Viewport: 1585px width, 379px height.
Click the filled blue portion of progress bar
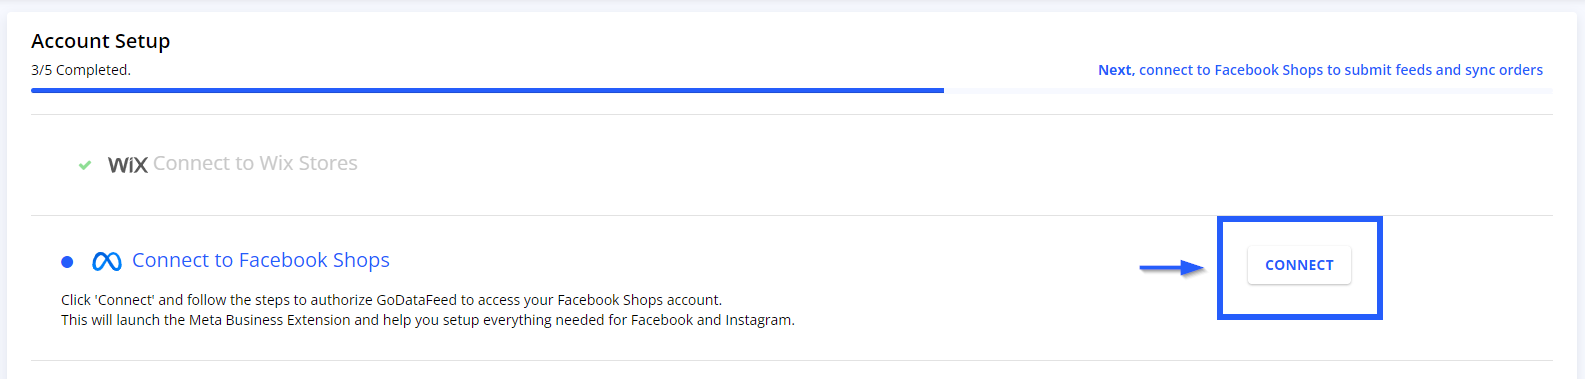coord(487,90)
